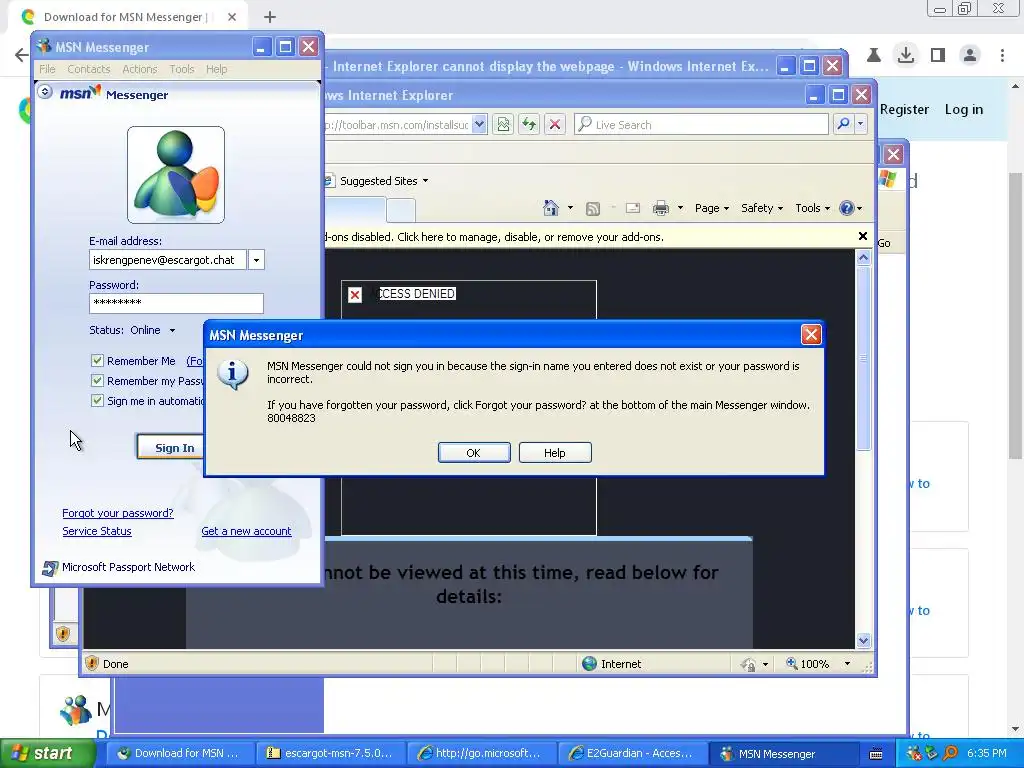This screenshot has height=768, width=1024.
Task: Click the IE vertical scrollbar up arrow
Action: (x=863, y=258)
